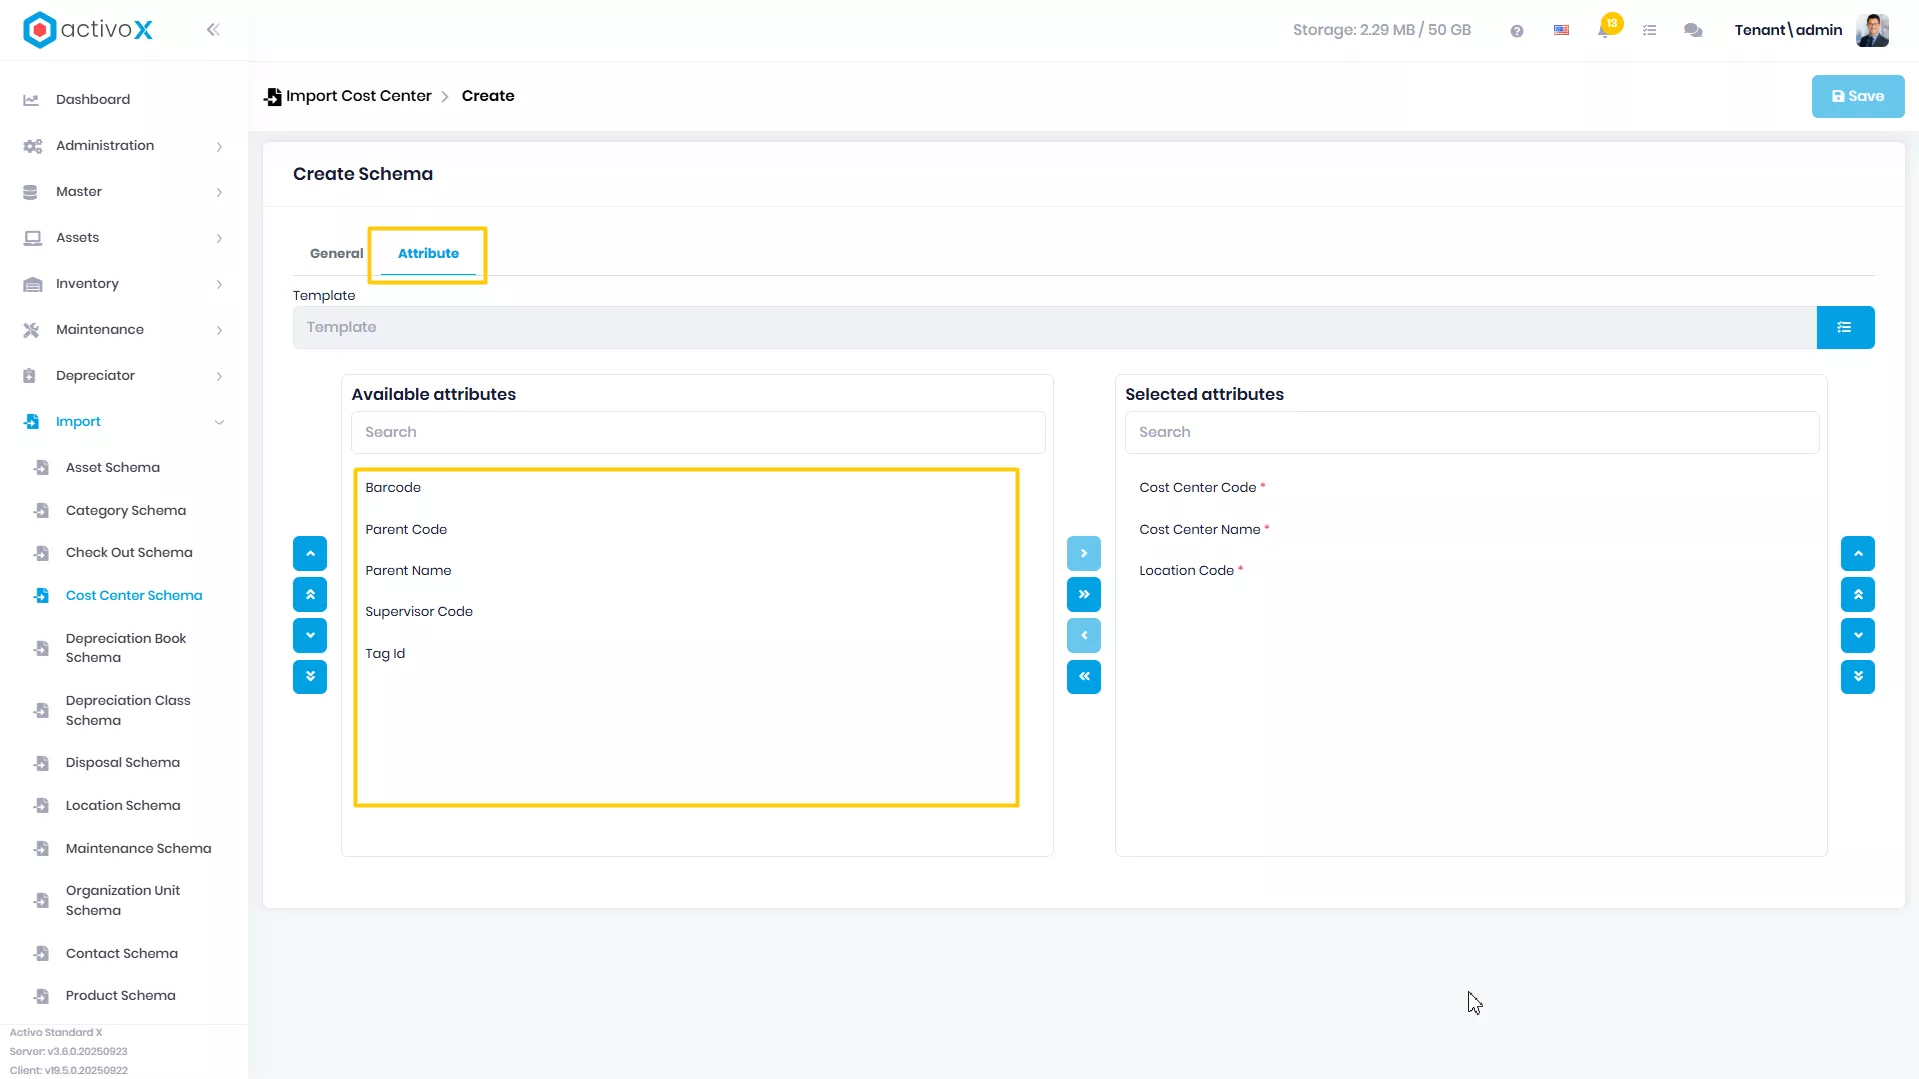Open Disposal Schema
Screen dimensions: 1919x1079
[124, 763]
